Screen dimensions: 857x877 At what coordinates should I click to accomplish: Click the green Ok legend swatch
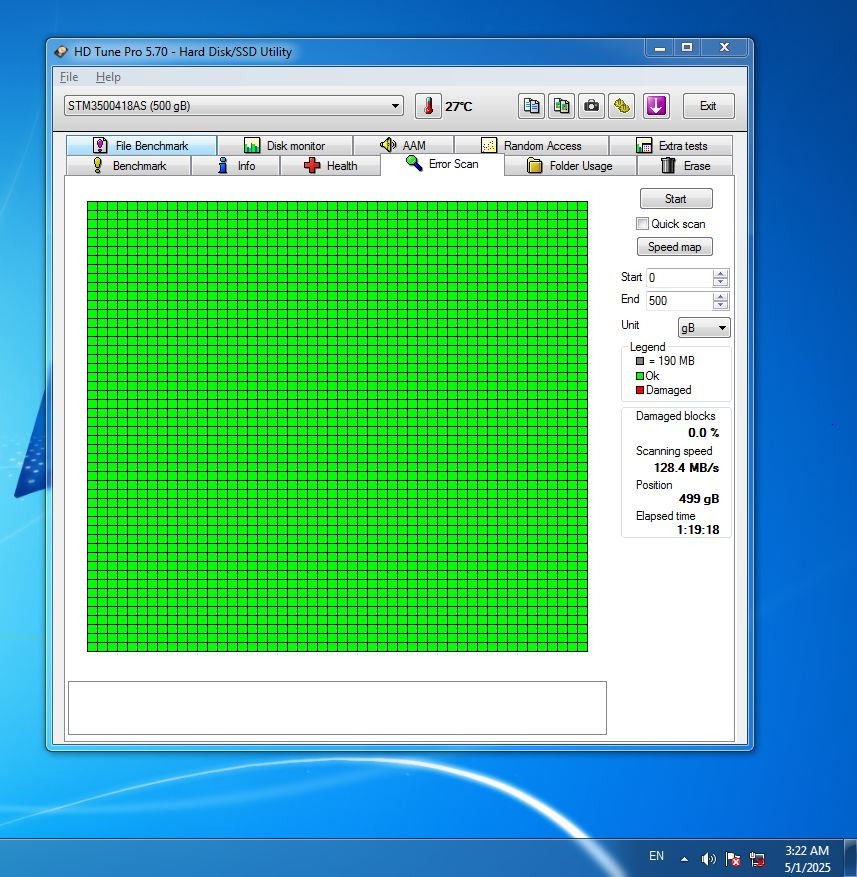tap(640, 376)
